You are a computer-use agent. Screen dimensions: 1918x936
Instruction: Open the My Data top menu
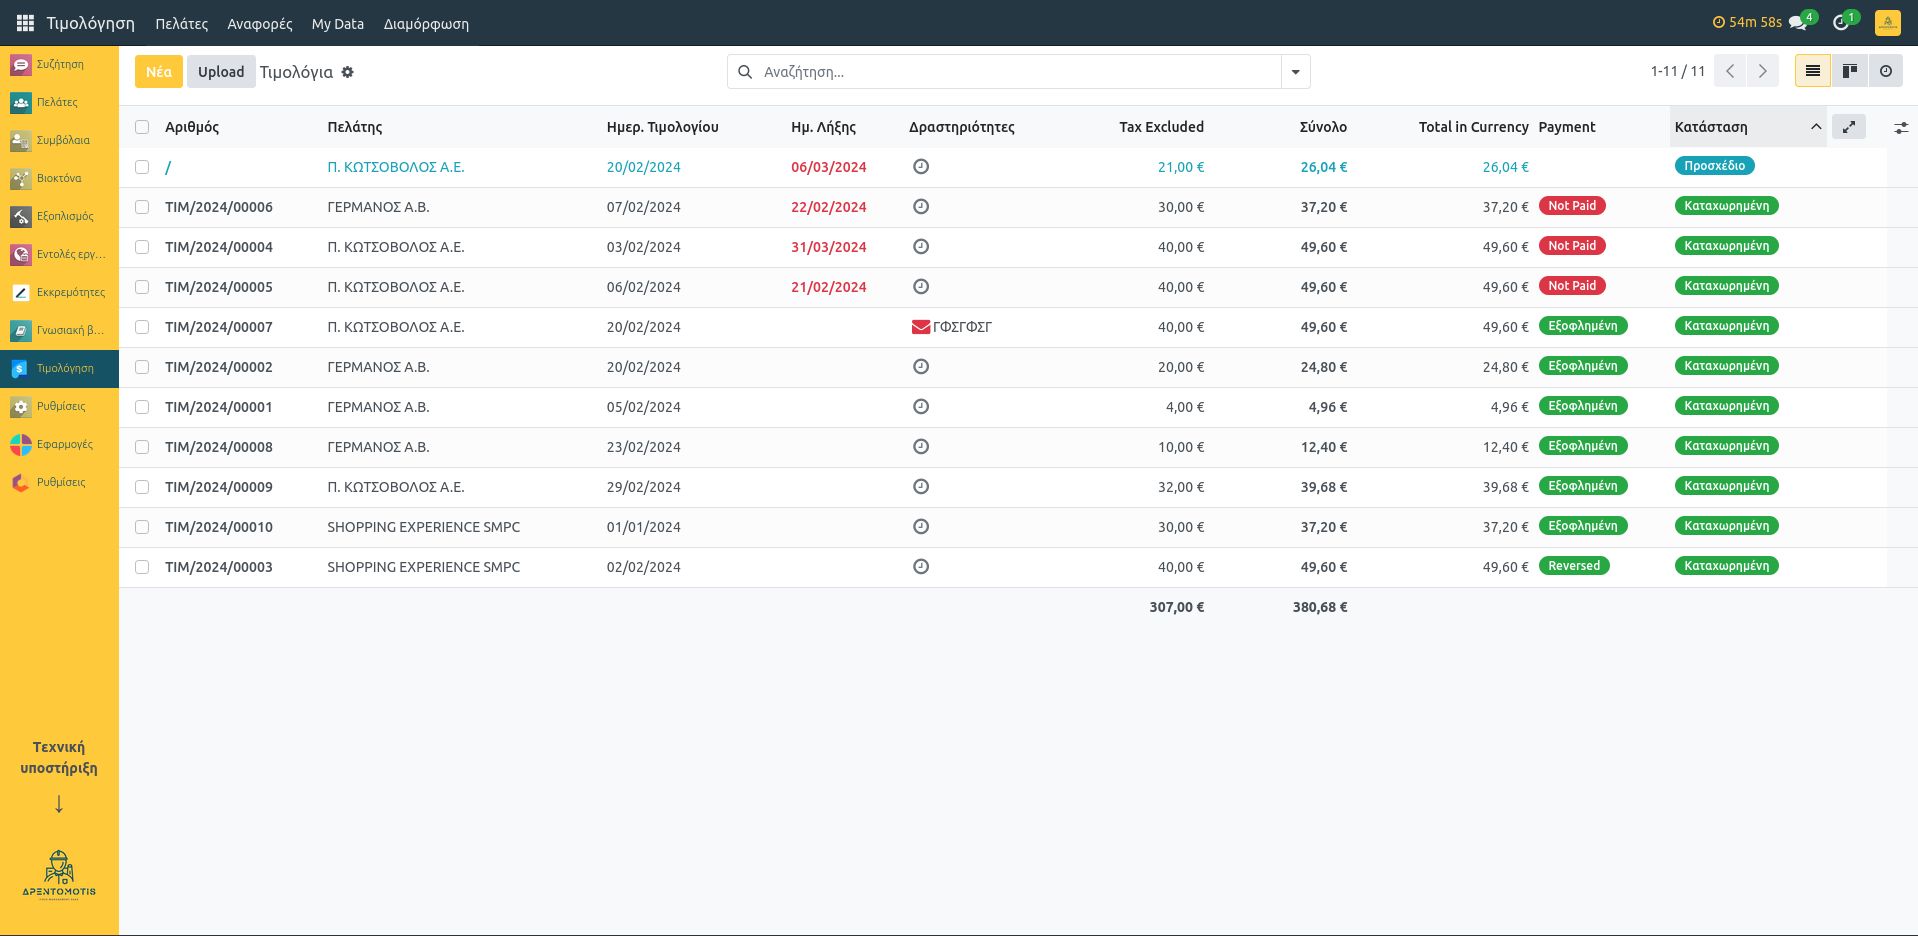click(x=338, y=23)
